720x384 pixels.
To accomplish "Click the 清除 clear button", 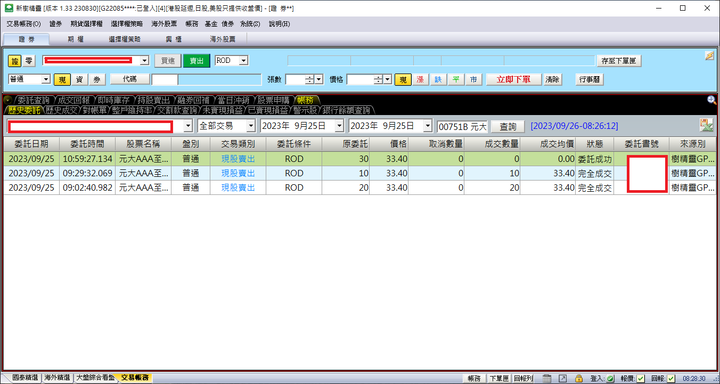I will coord(553,79).
